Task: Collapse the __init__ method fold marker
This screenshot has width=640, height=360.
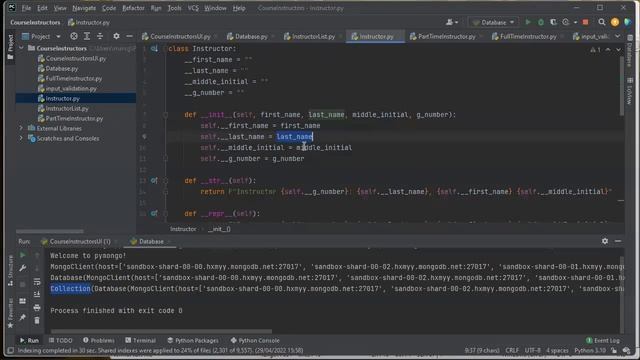Action: click(165, 115)
